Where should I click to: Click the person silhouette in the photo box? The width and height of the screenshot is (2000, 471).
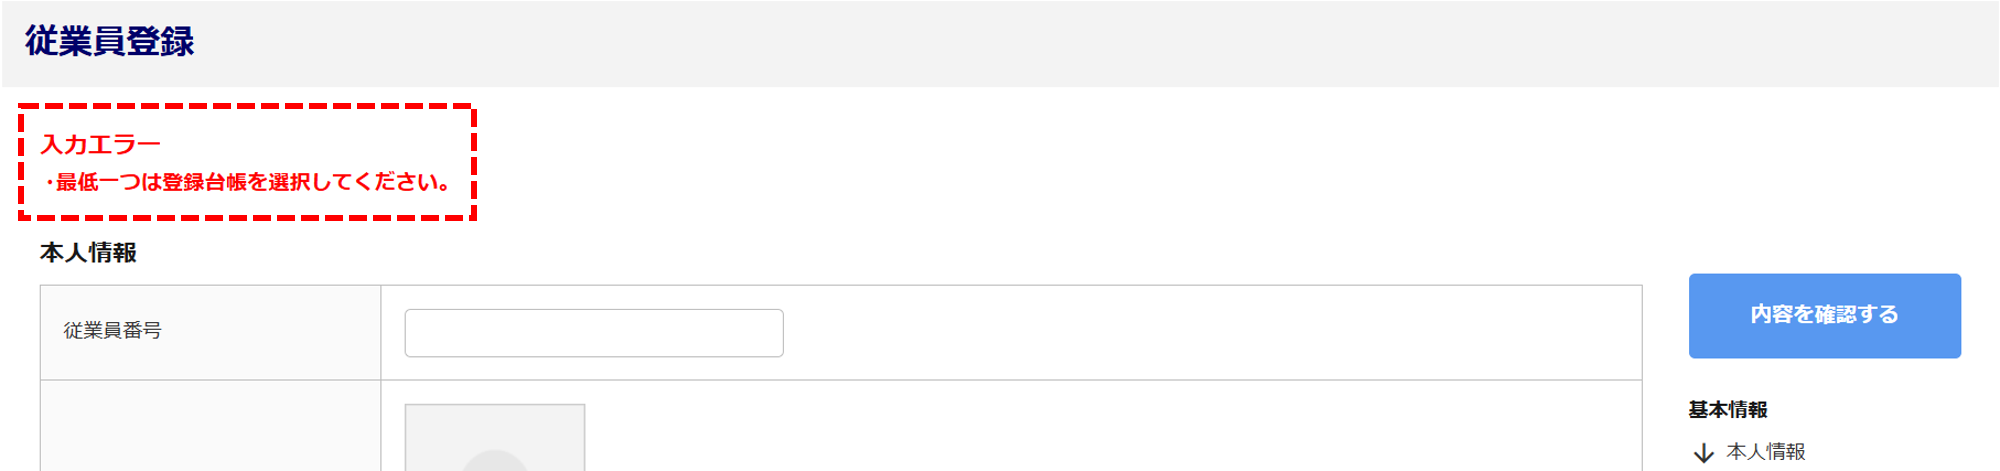[495, 461]
